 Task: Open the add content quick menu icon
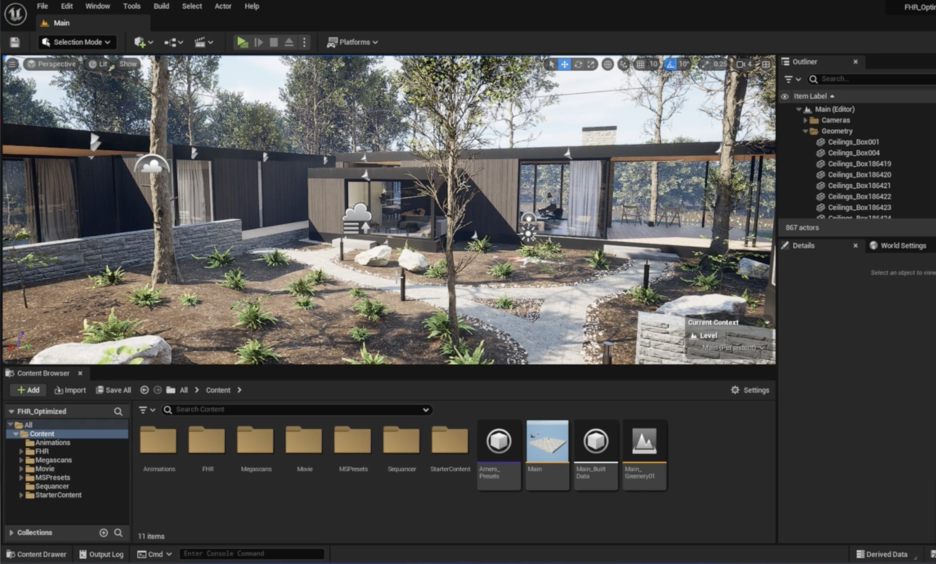(x=143, y=42)
